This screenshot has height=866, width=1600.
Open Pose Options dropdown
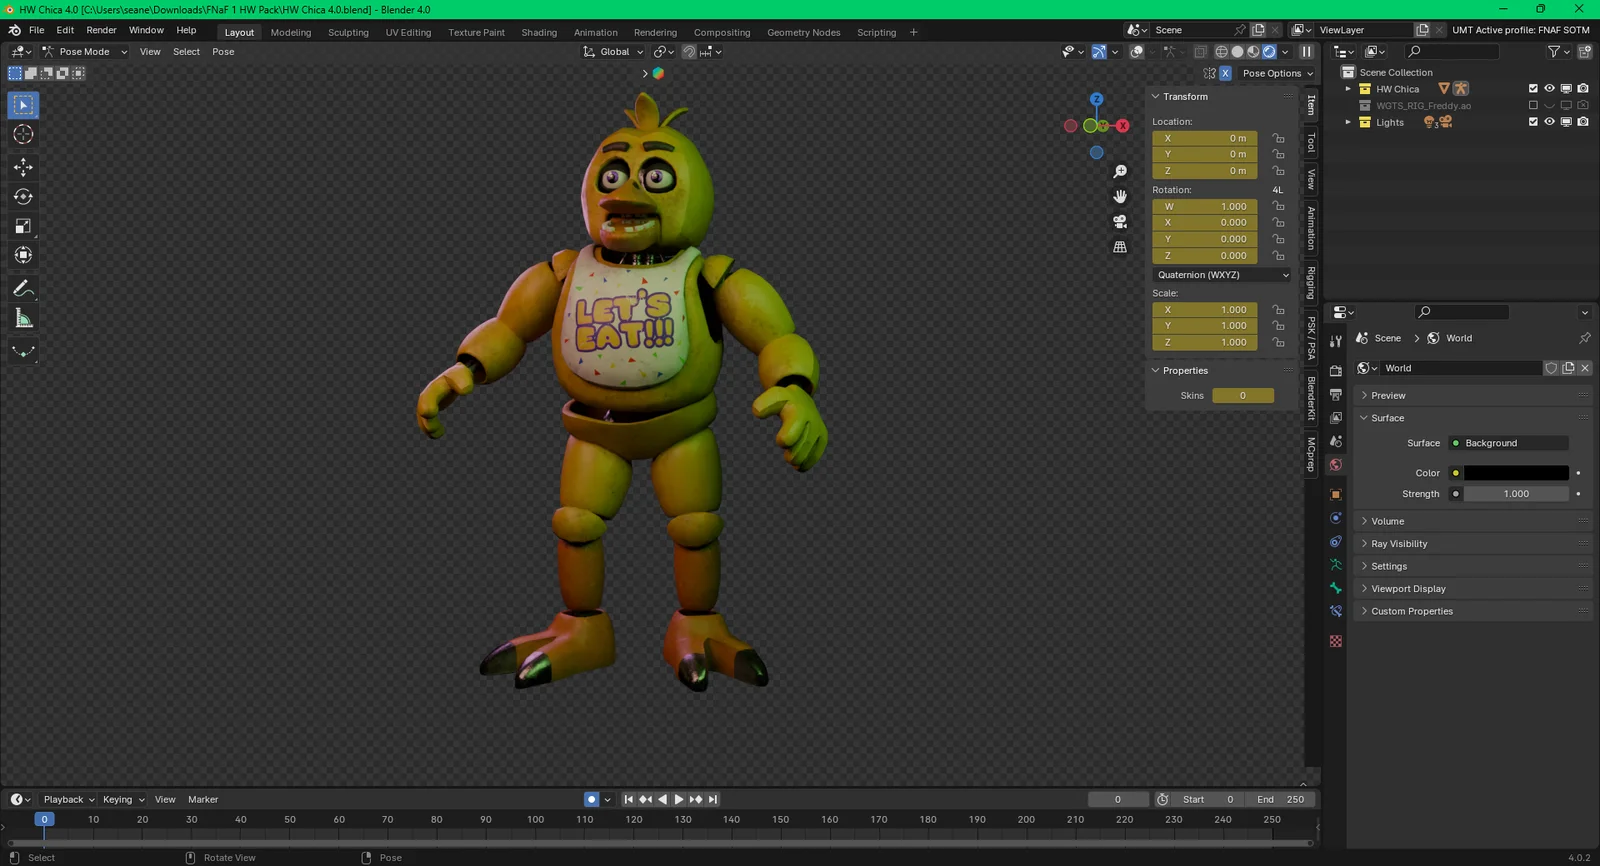tap(1278, 73)
